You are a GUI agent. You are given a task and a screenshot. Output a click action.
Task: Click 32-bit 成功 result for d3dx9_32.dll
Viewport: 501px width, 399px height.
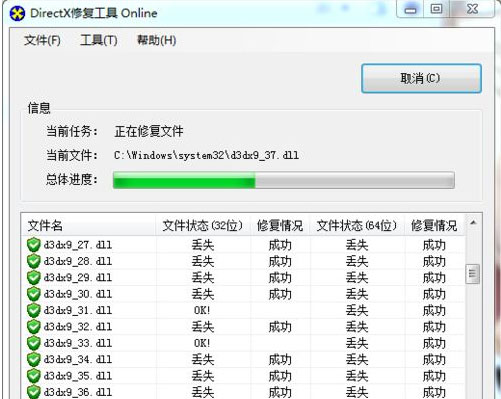coord(280,327)
